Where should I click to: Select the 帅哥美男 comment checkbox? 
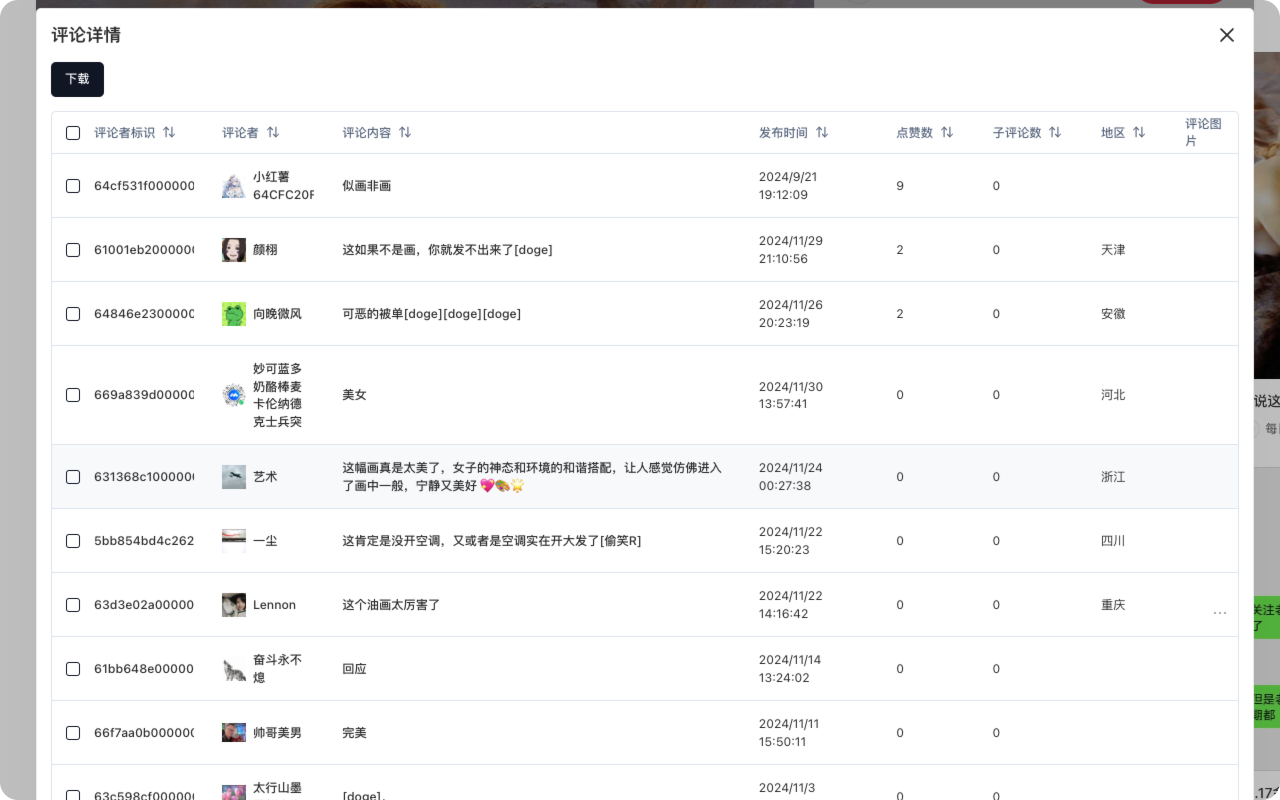click(73, 732)
